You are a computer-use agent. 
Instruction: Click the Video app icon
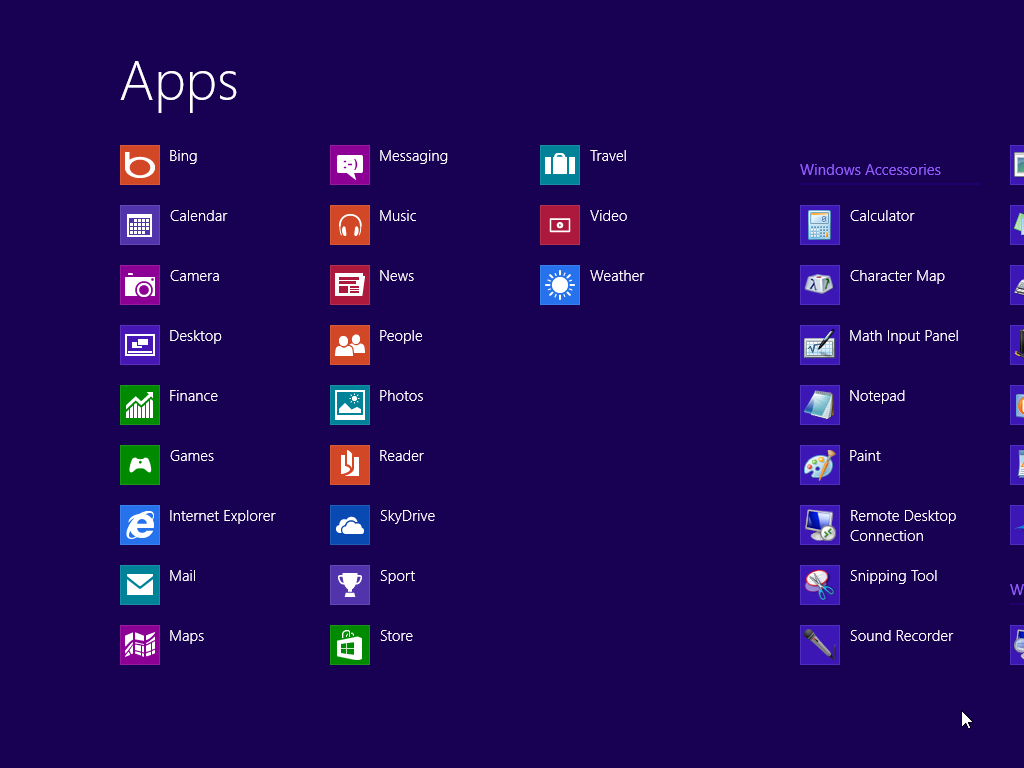[x=560, y=225]
